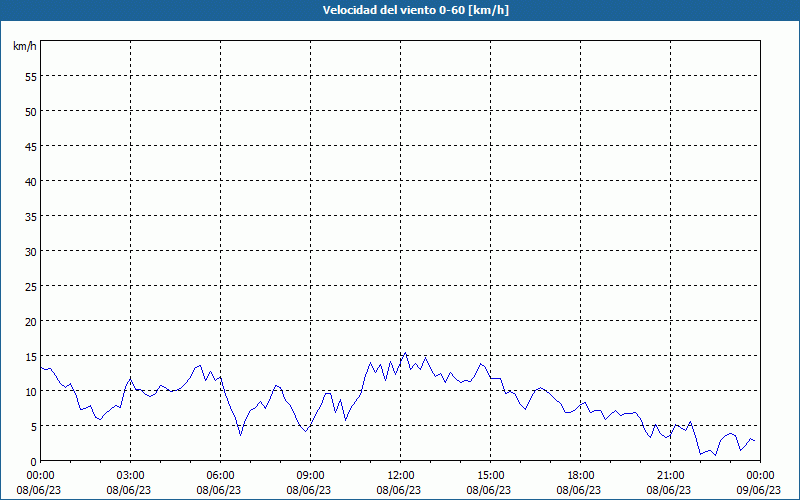800x500 pixels.
Task: Click the y-axis value 20
Action: (x=31, y=322)
